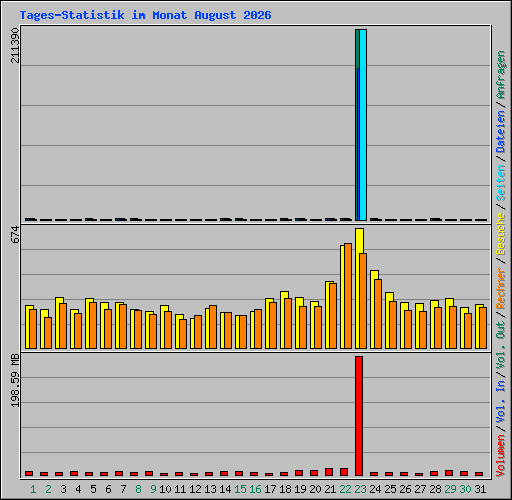
Task: Select the green day 15 axis label
Action: point(240,489)
